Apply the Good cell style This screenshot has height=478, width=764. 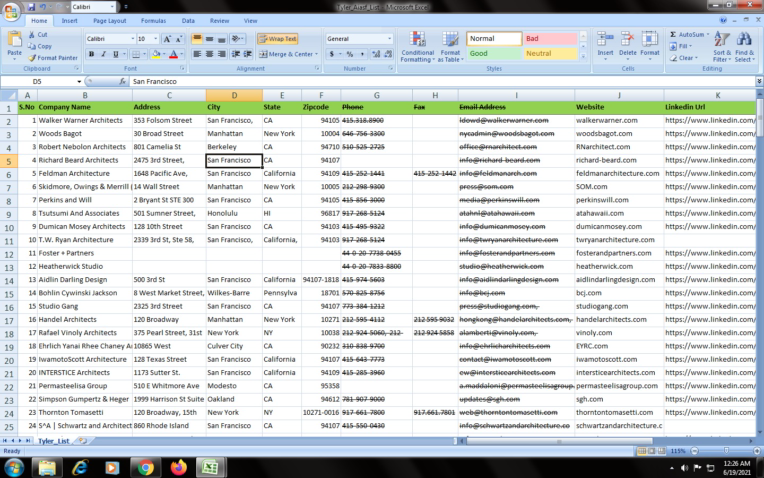pos(494,54)
